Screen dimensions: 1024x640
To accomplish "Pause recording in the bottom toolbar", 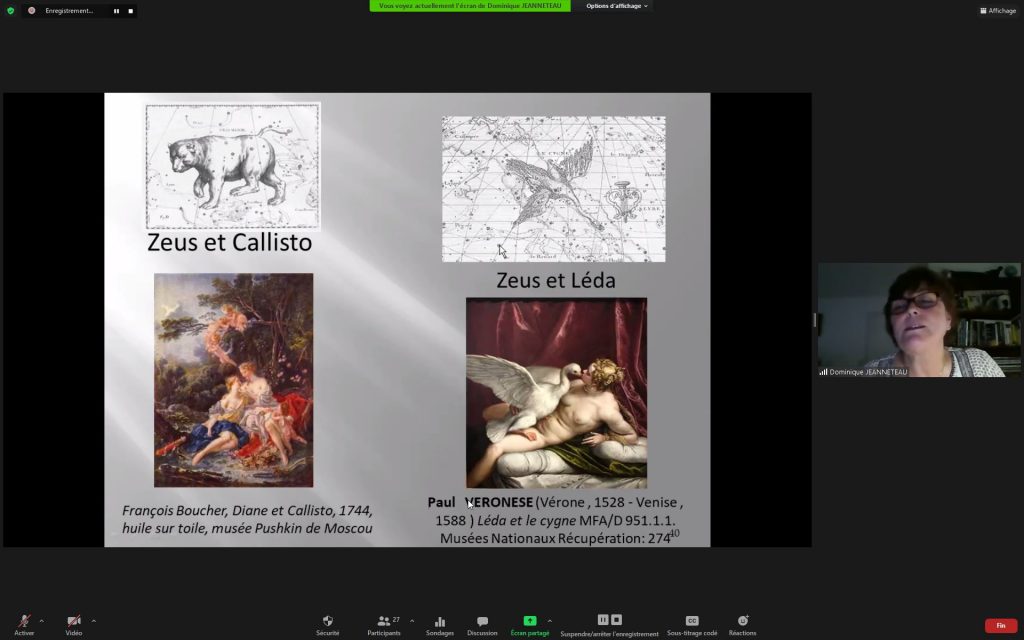I will 603,620.
